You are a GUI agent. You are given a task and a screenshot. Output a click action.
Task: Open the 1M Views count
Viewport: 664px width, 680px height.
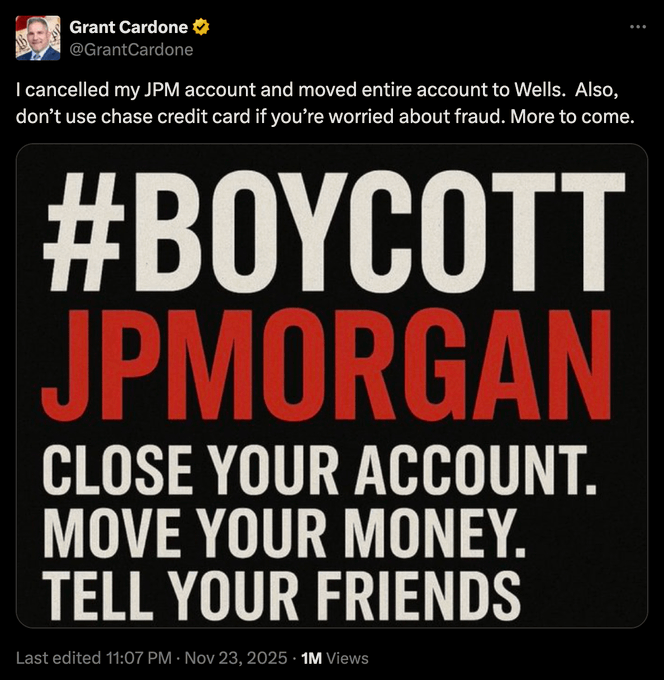point(334,658)
